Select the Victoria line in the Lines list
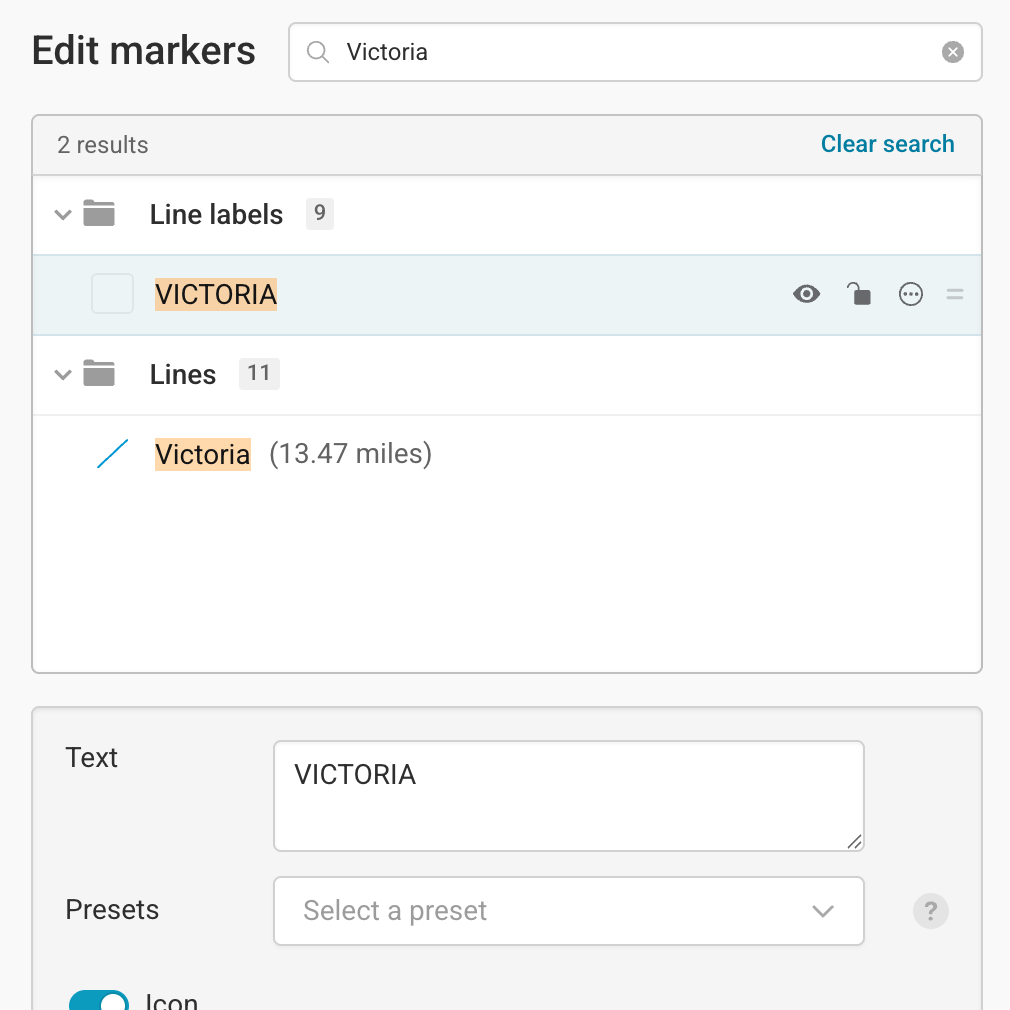The height and width of the screenshot is (1010, 1010). (203, 453)
